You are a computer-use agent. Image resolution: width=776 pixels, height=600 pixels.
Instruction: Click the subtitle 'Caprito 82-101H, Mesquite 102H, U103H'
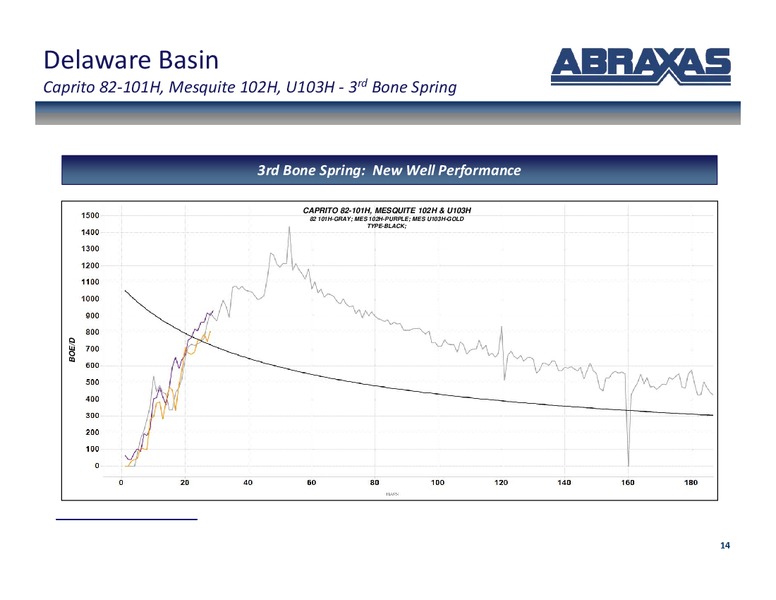[189, 87]
